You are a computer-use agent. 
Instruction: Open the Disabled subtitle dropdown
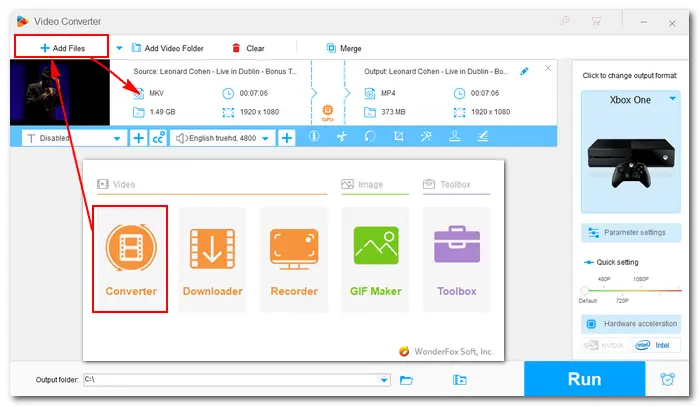point(74,138)
